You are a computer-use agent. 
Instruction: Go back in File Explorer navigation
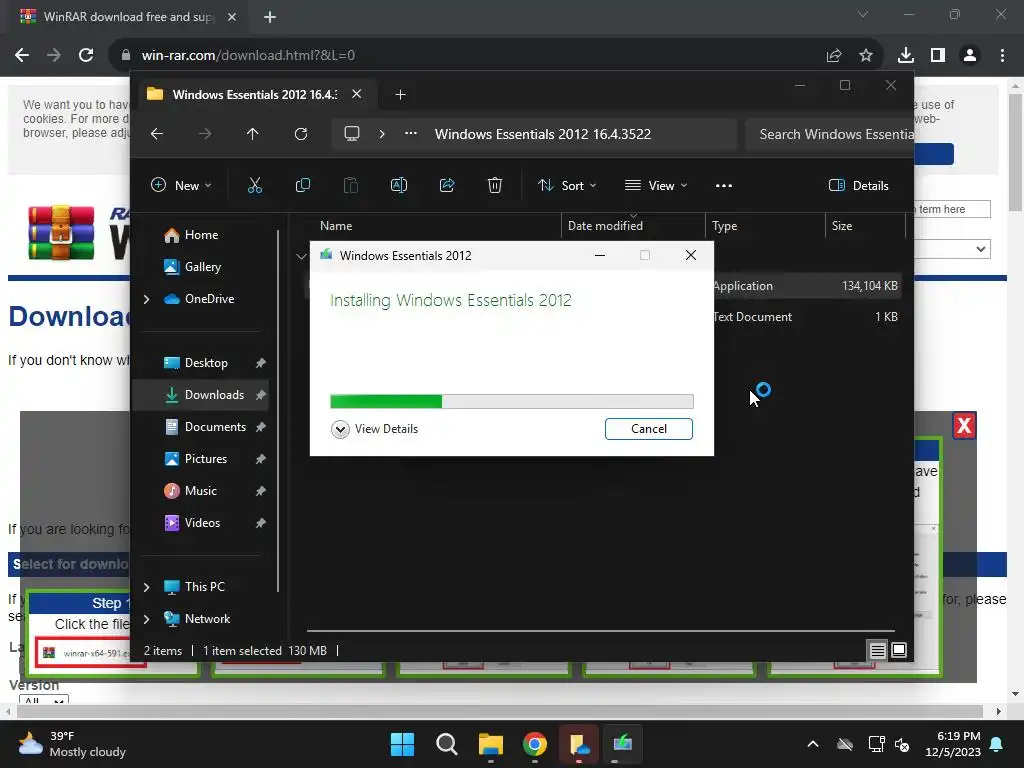point(157,134)
